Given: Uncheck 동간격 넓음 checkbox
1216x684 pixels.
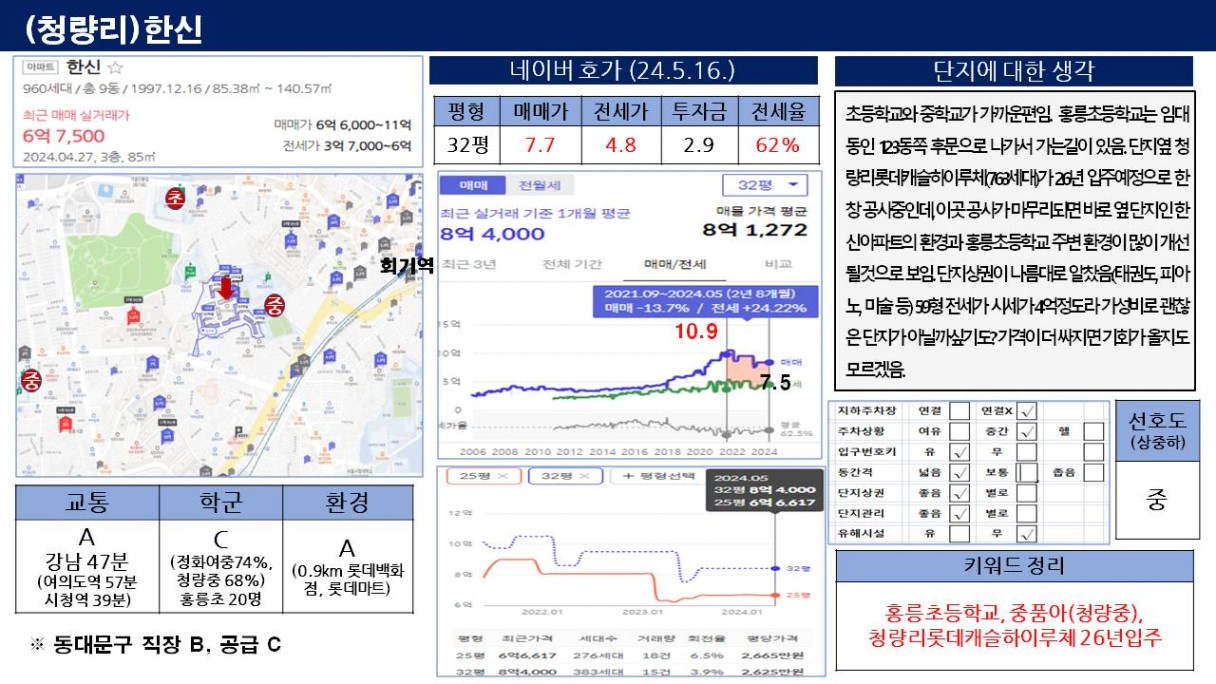Looking at the screenshot, I should [x=959, y=472].
